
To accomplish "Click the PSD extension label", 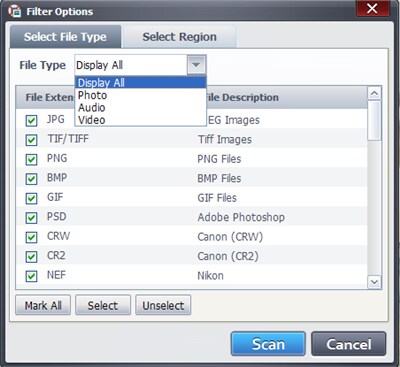I will pos(57,217).
